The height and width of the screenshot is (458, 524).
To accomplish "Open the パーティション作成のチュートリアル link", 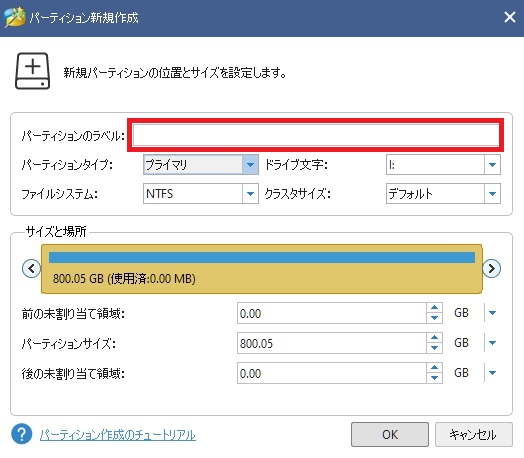I will [118, 435].
